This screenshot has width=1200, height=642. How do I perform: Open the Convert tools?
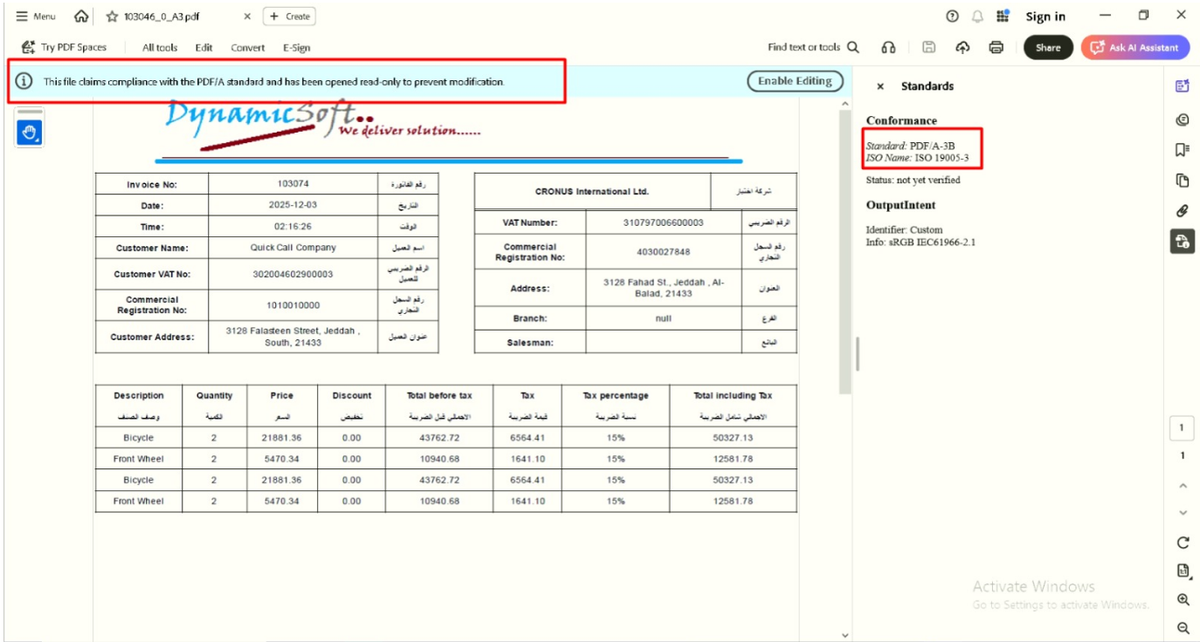[x=248, y=47]
